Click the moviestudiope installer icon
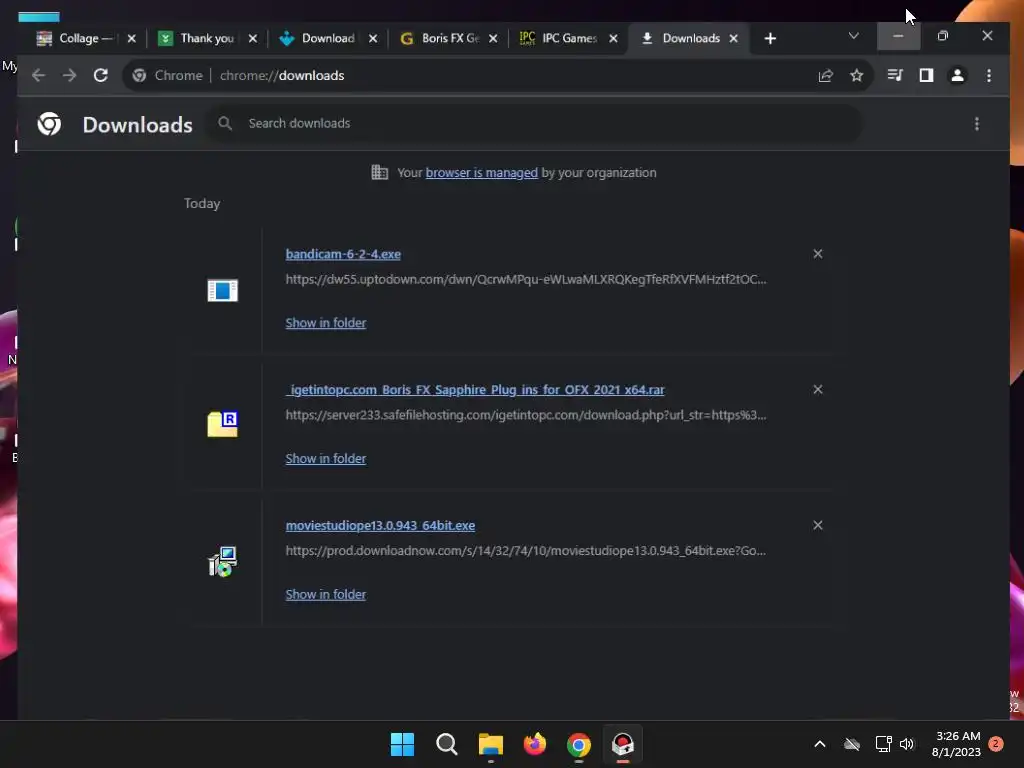 223,562
